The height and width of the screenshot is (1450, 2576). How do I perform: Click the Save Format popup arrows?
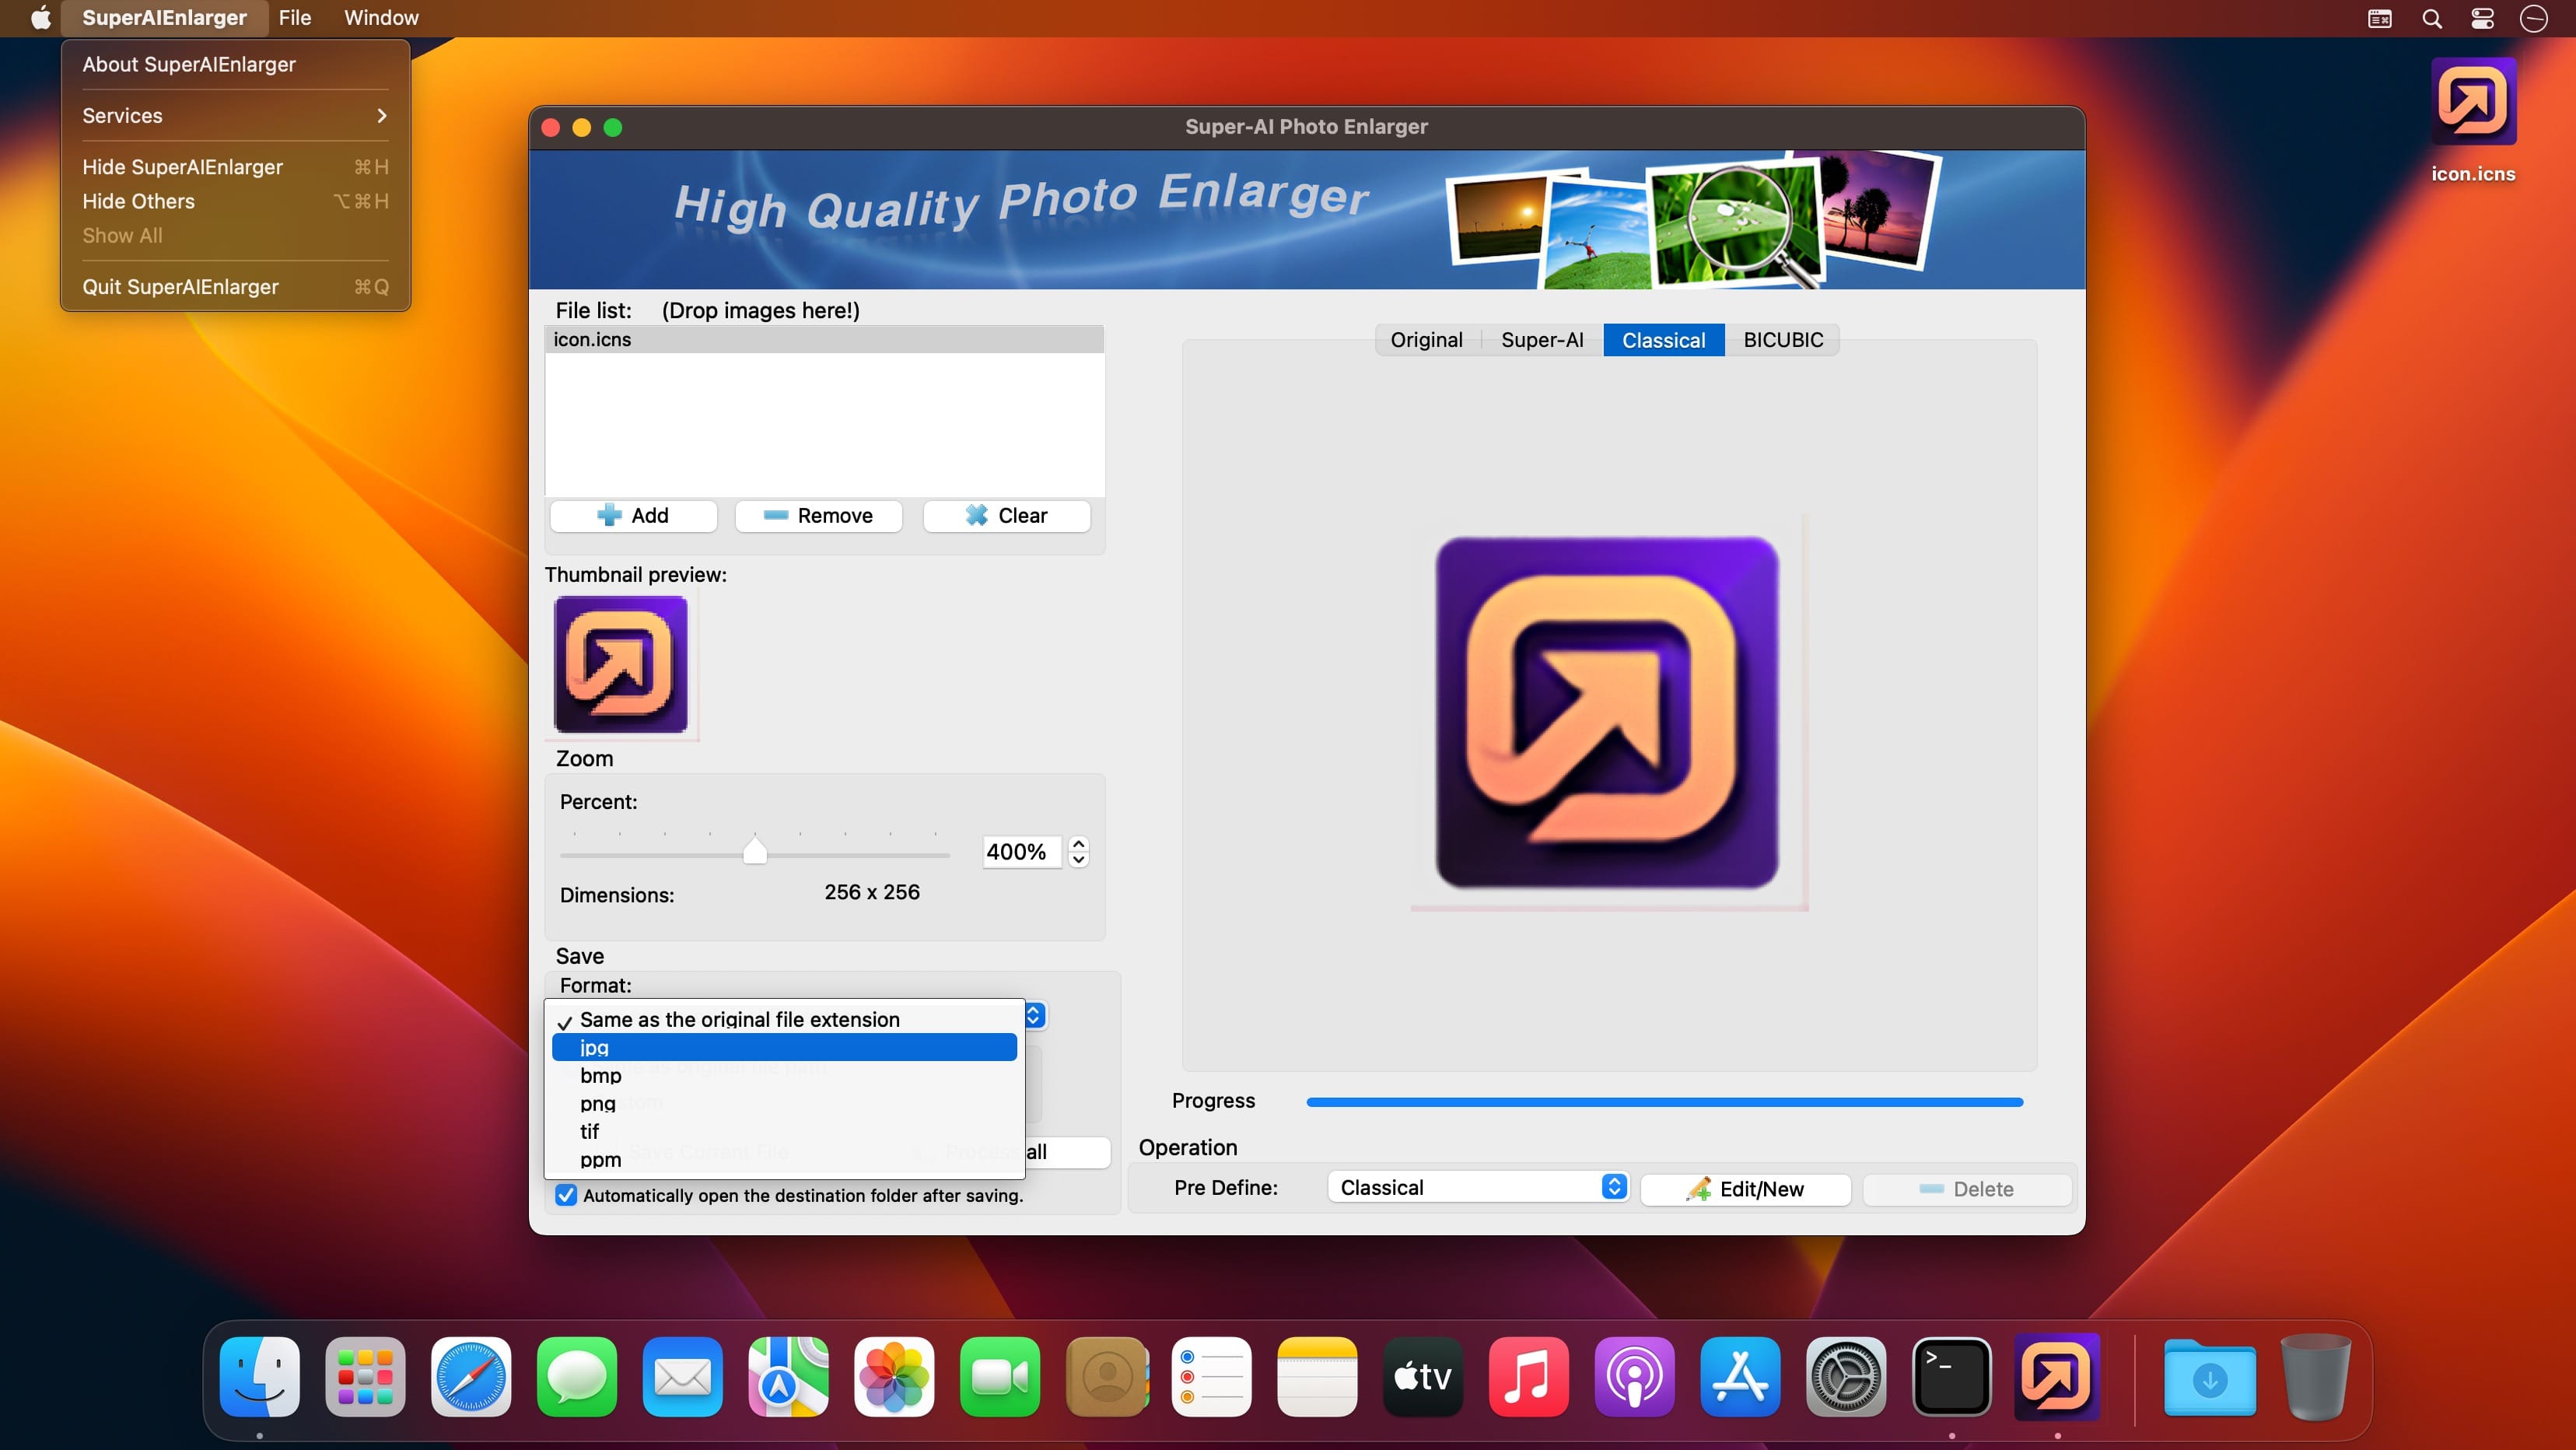point(1034,1016)
